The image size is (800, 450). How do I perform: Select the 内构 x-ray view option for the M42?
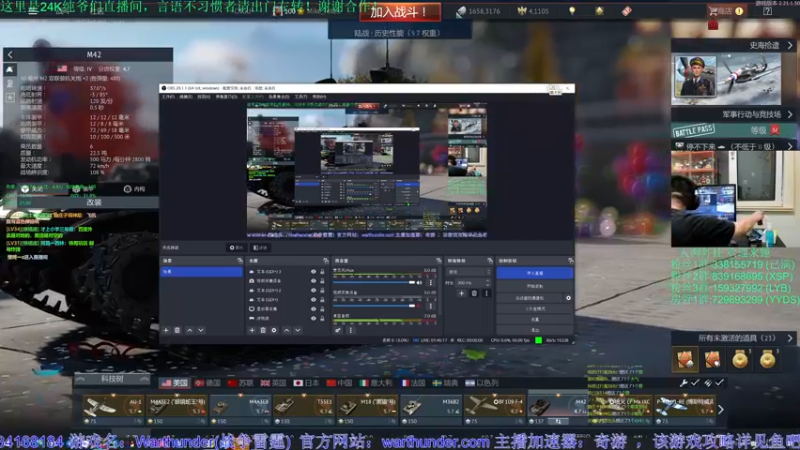pyautogui.click(x=135, y=189)
